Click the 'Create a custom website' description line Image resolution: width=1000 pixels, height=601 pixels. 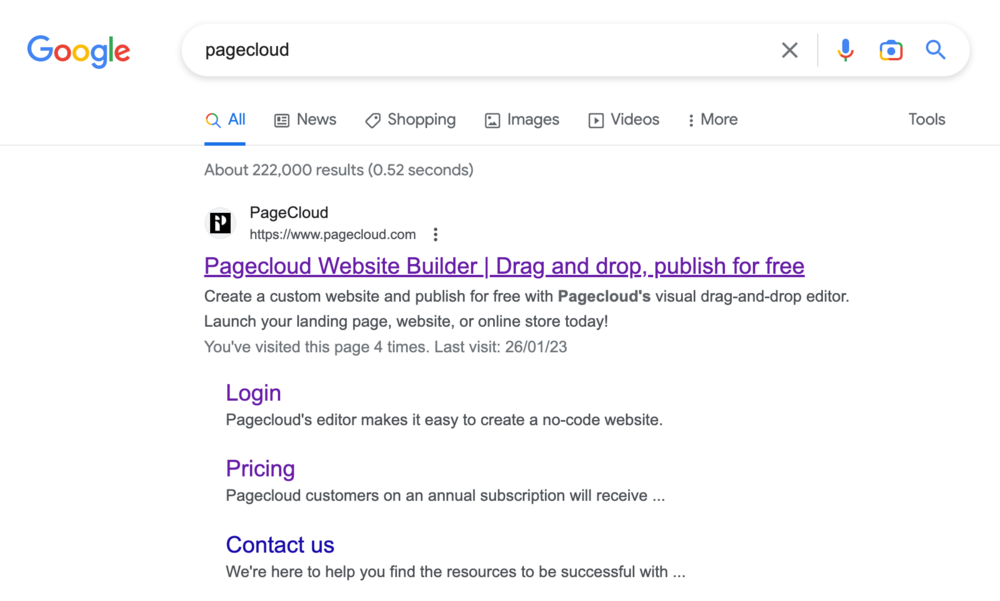coord(527,297)
